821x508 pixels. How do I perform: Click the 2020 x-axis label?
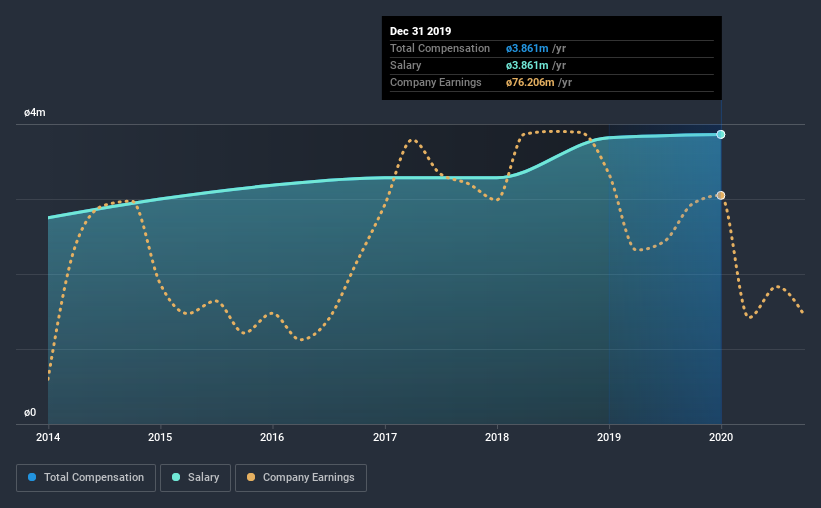[x=721, y=437]
